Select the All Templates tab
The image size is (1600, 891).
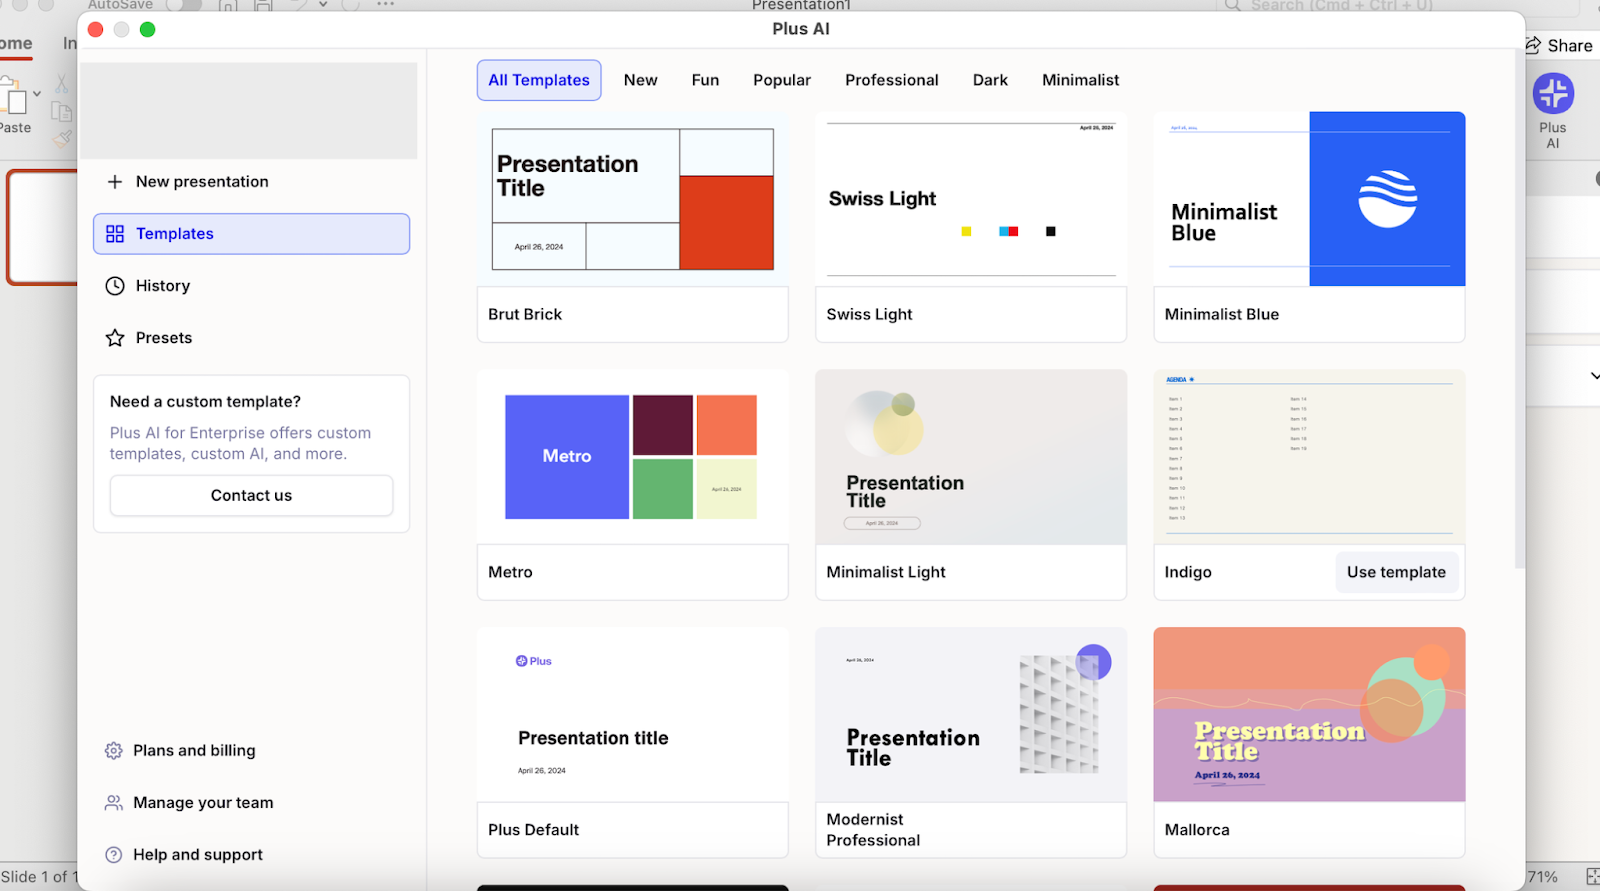[539, 80]
